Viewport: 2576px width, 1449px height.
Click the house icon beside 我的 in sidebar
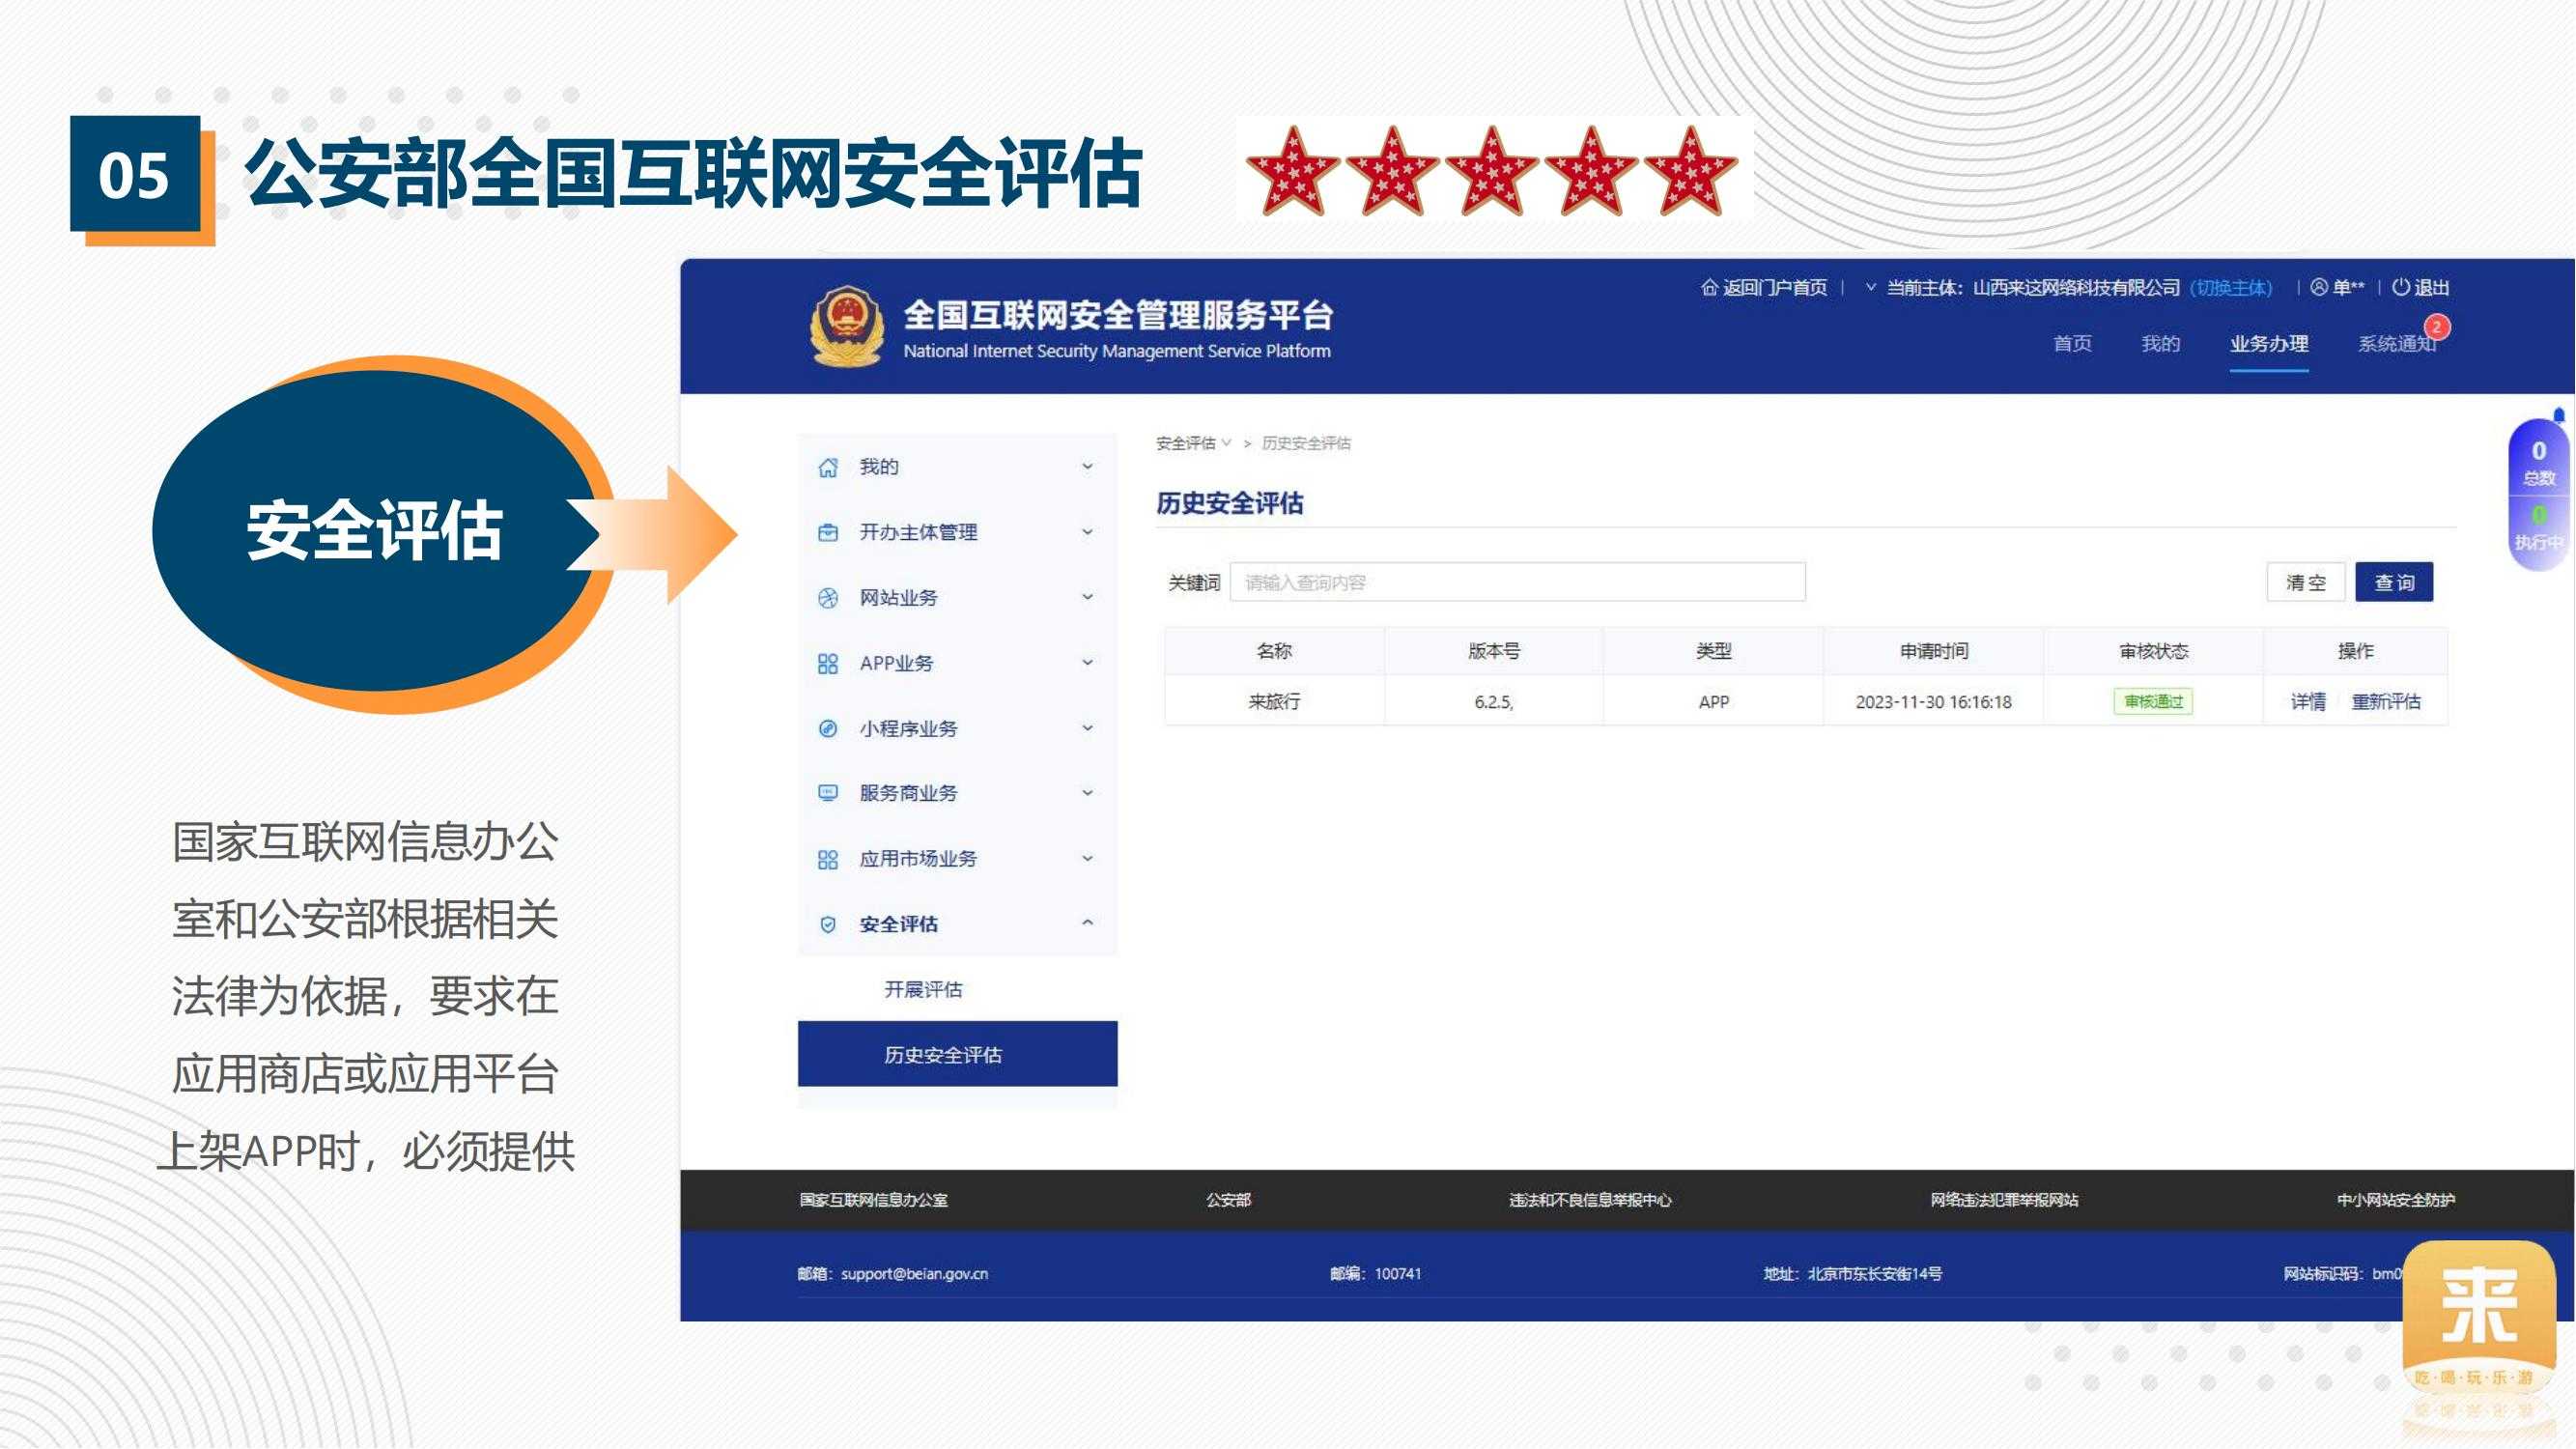pyautogui.click(x=828, y=468)
